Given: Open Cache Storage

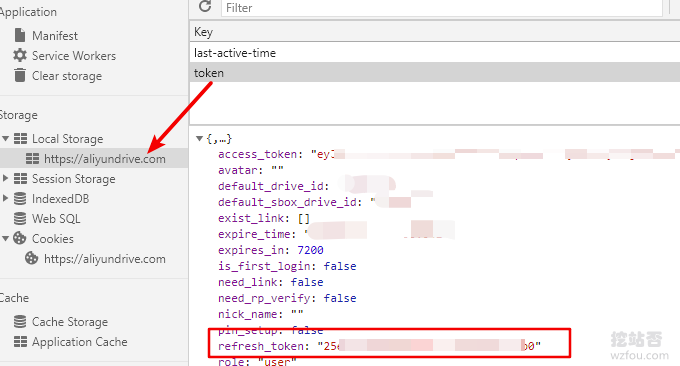Looking at the screenshot, I should (70, 322).
